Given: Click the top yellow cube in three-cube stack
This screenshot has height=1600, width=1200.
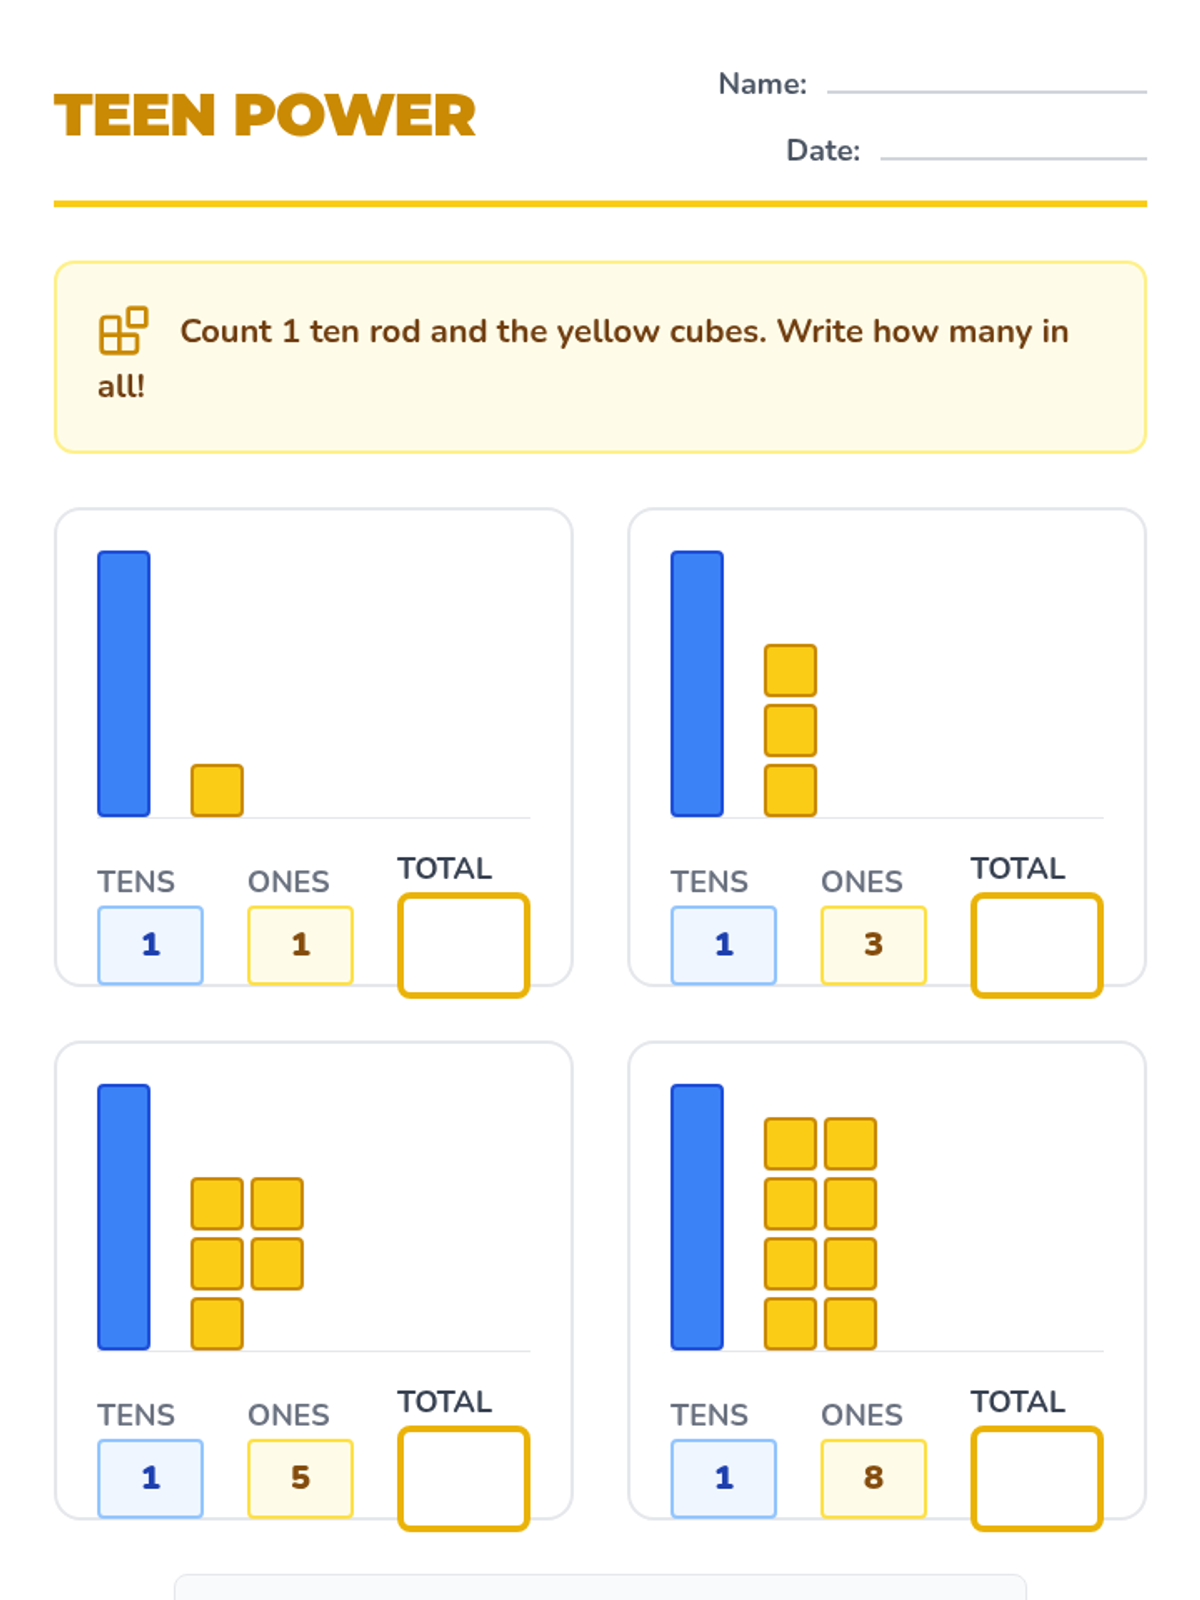Looking at the screenshot, I should point(790,670).
